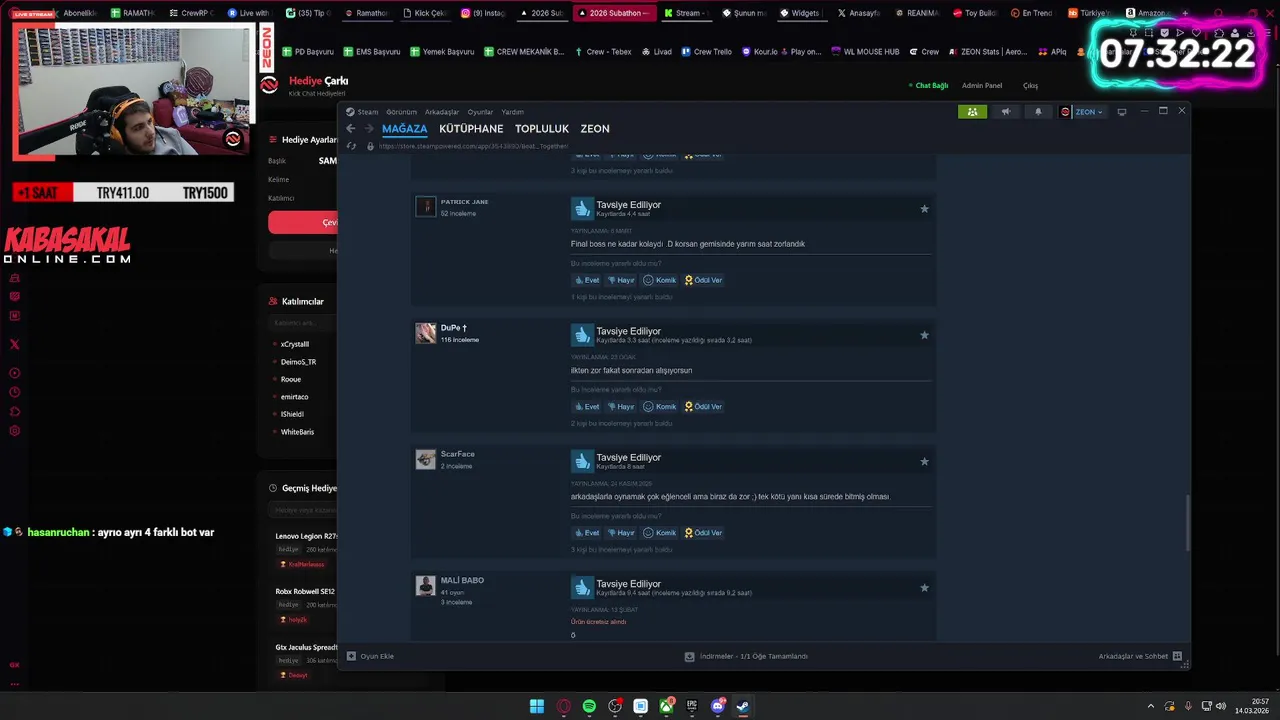Viewport: 1280px width, 720px height.
Task: Click Ödül Ver on DuPe review
Action: tap(703, 407)
